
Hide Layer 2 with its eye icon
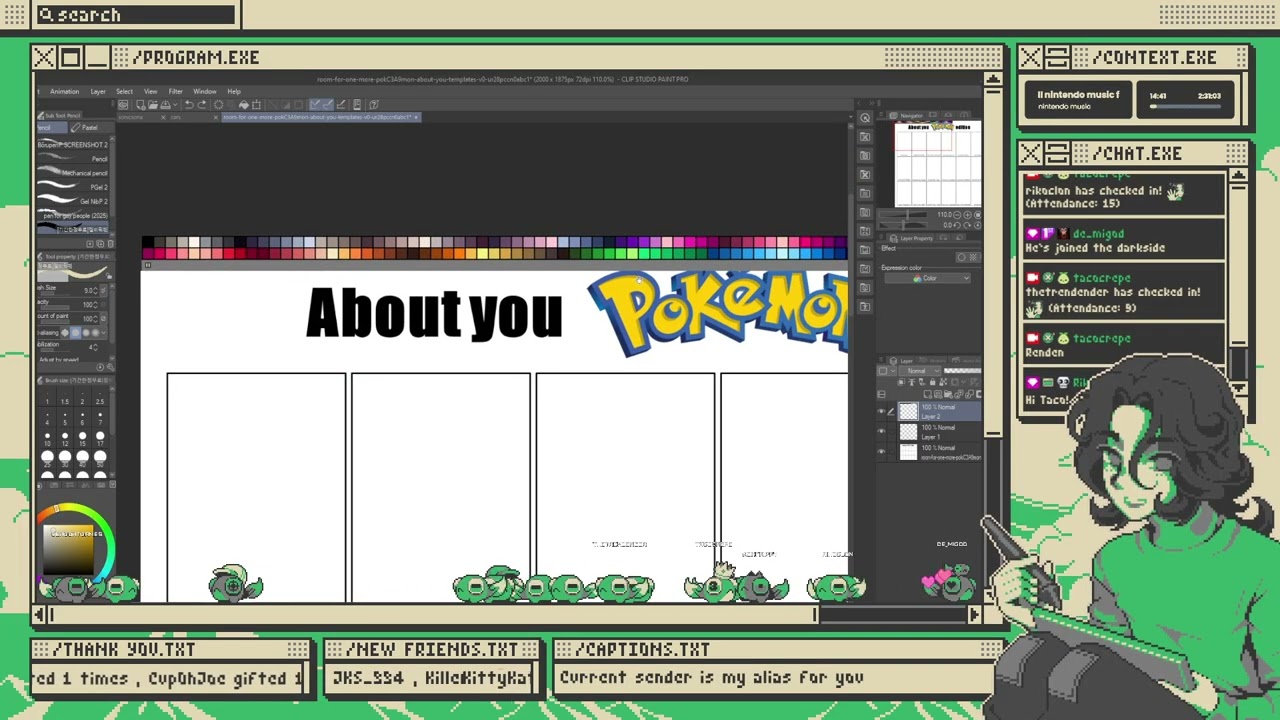click(x=881, y=411)
